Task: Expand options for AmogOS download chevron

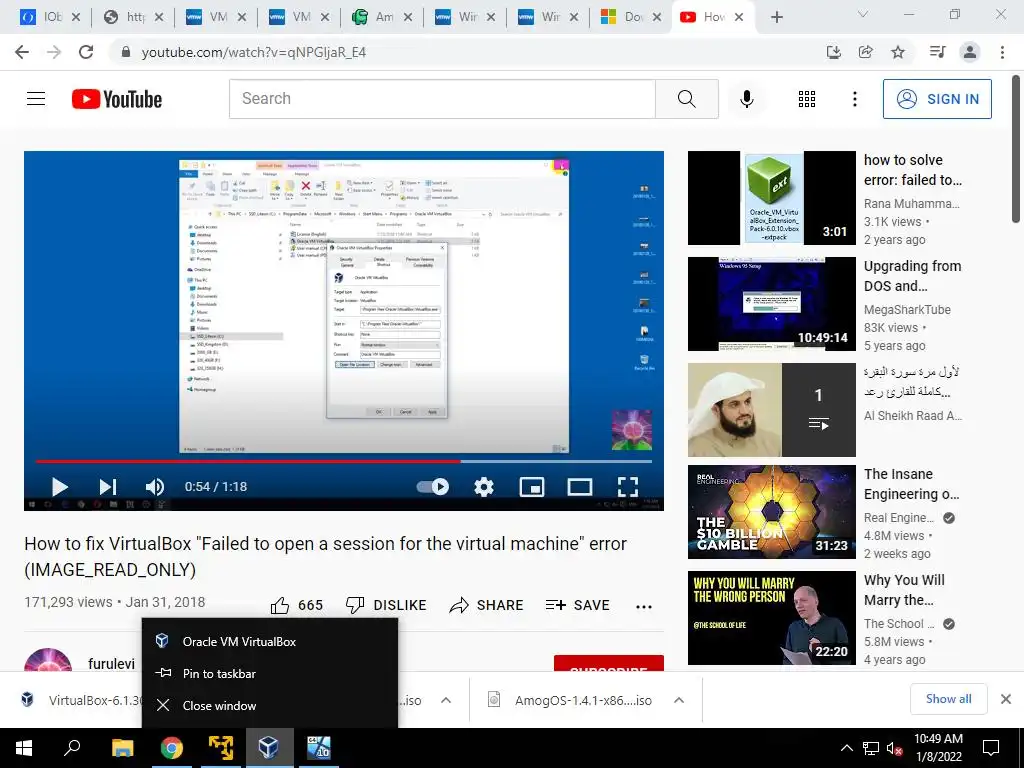Action: click(679, 700)
